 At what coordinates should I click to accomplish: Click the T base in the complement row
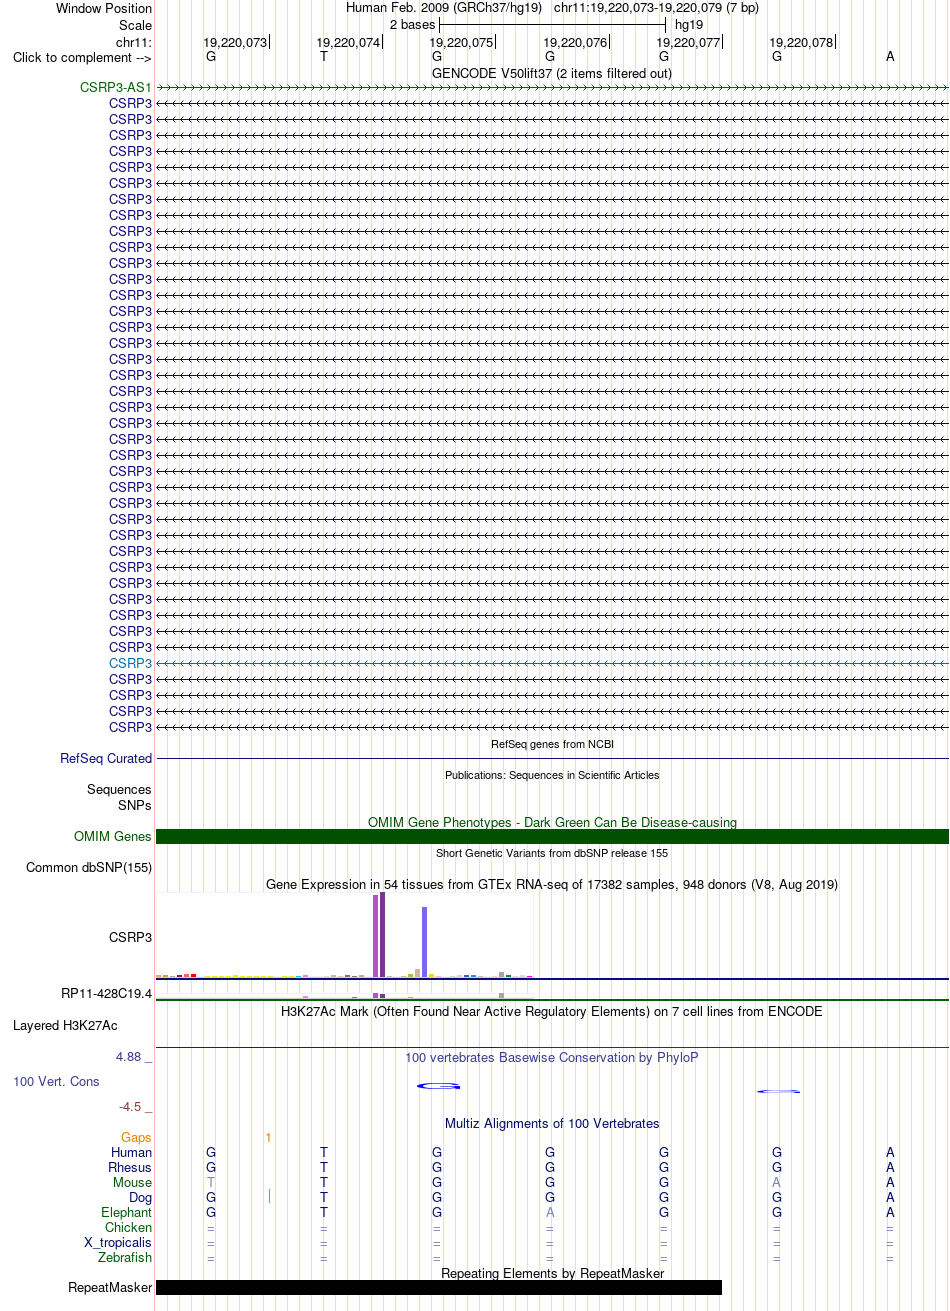pos(323,57)
